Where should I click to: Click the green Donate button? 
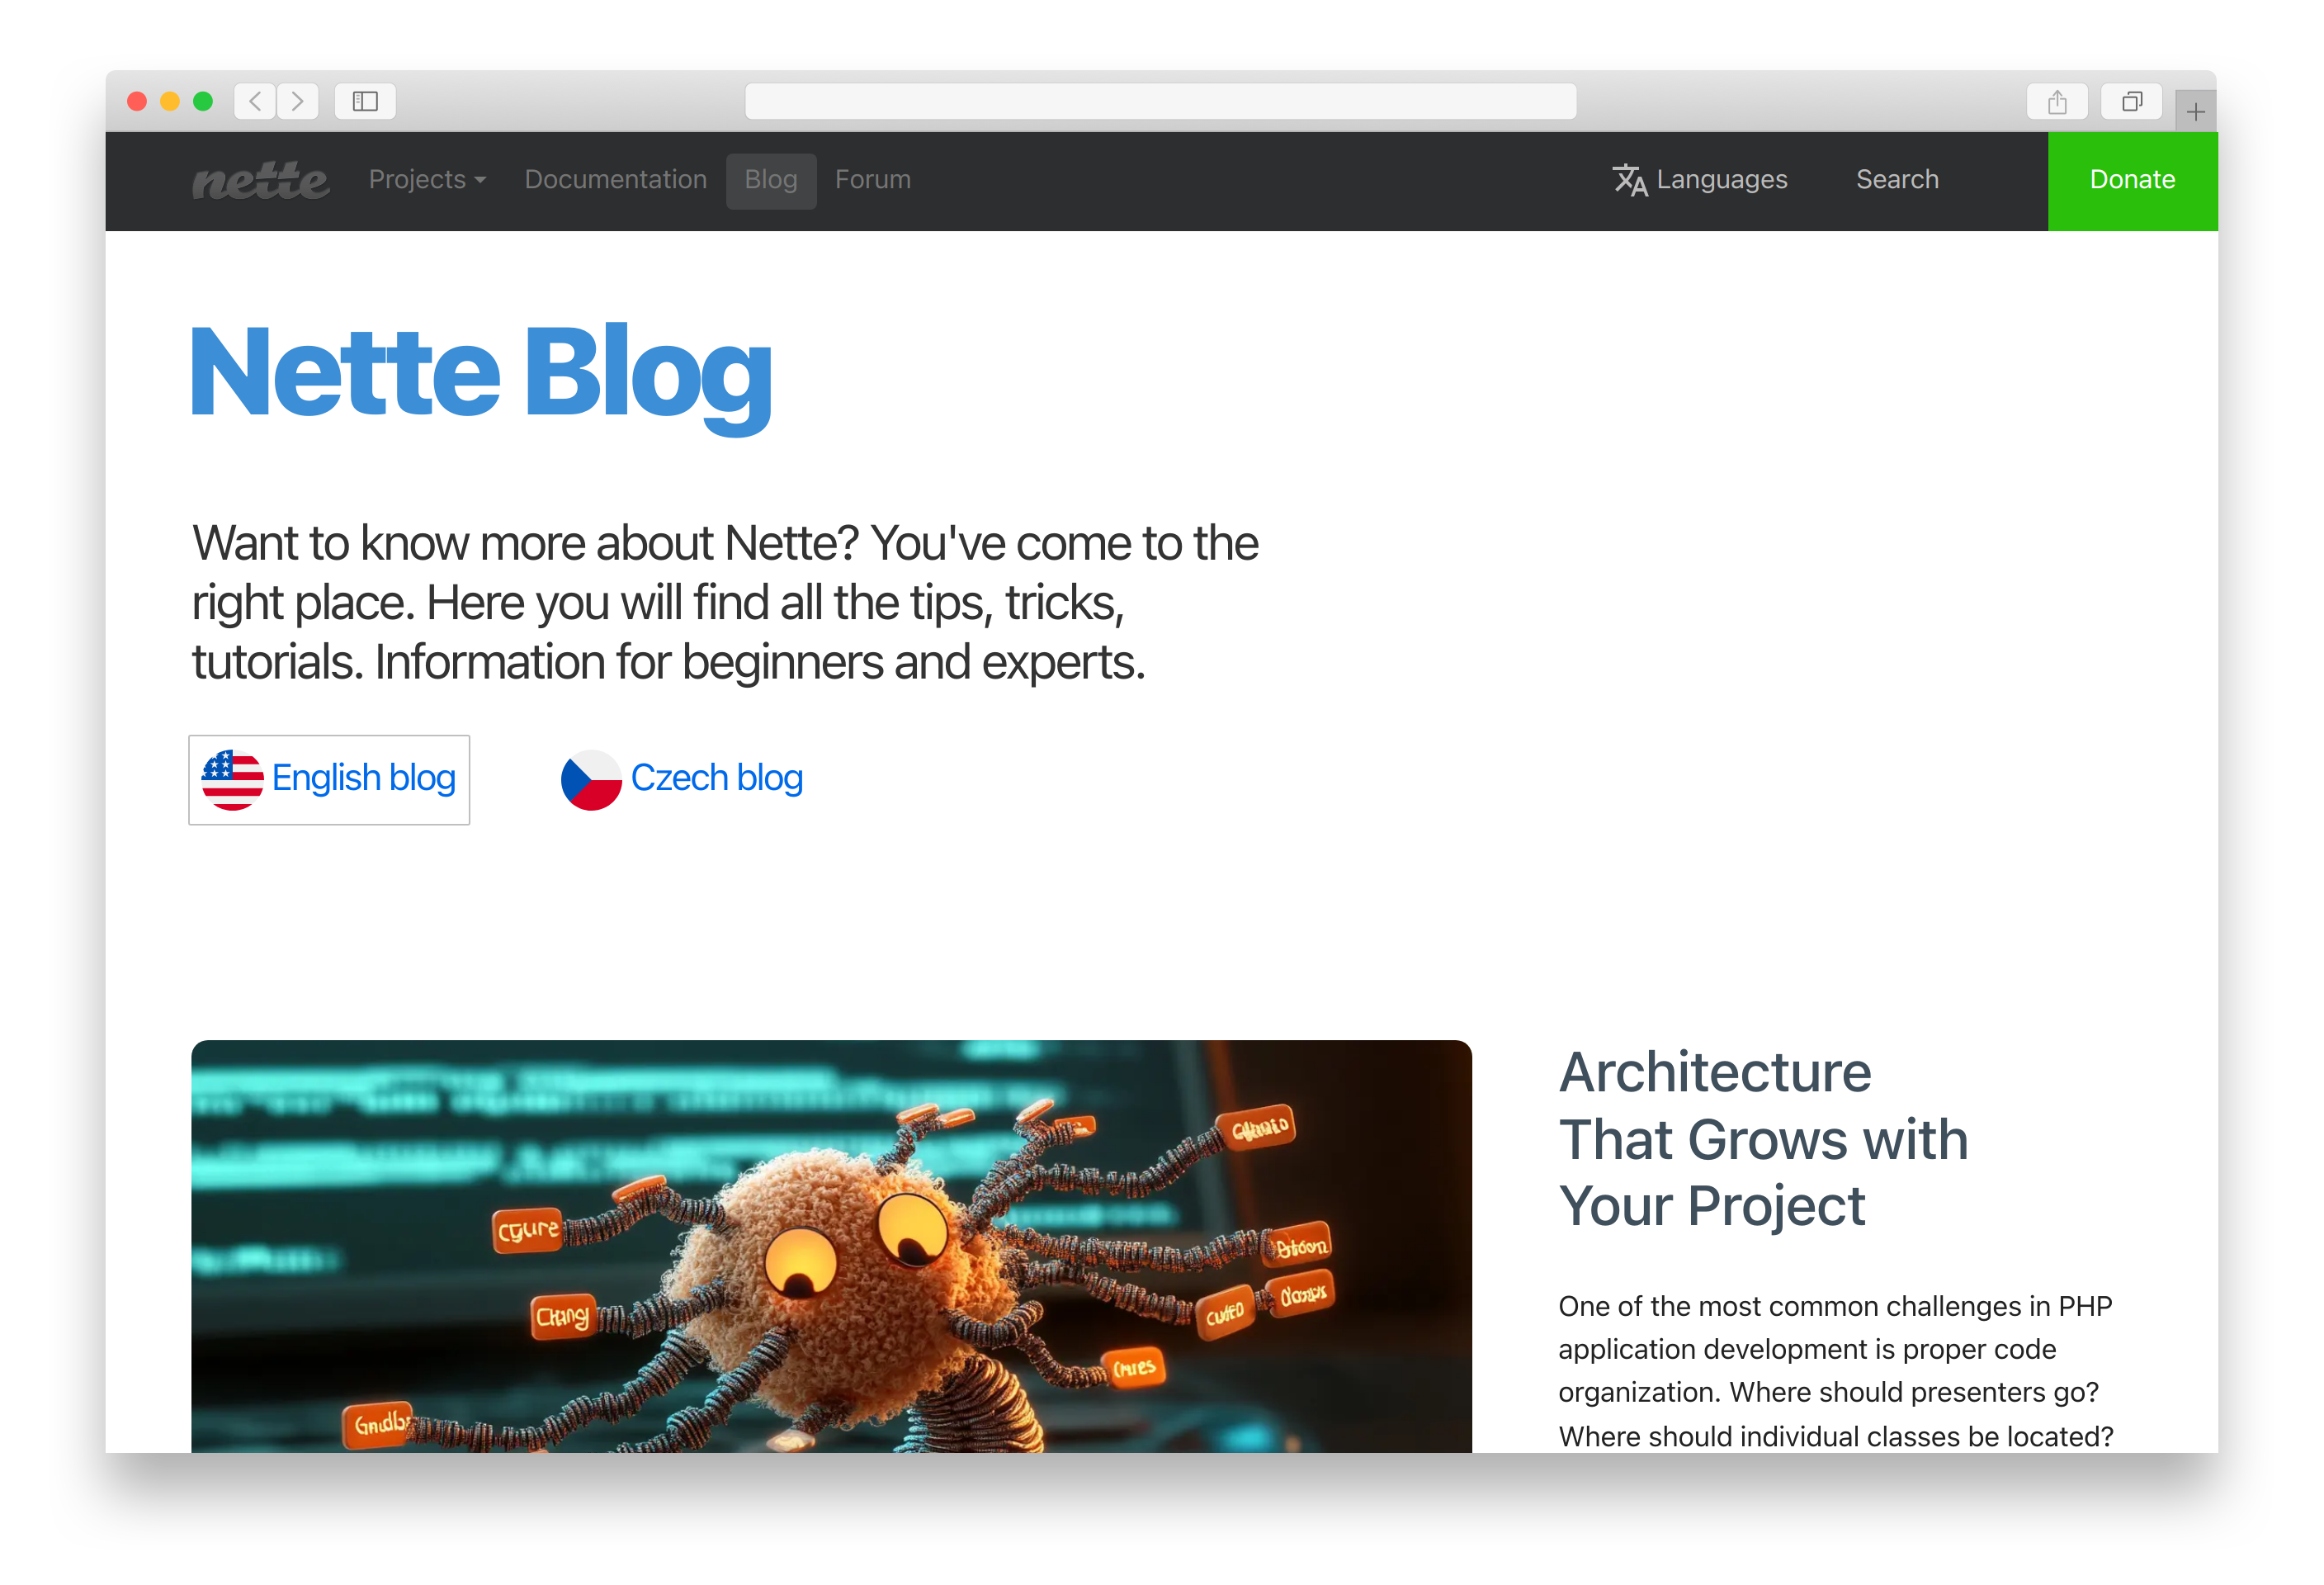tap(2132, 181)
